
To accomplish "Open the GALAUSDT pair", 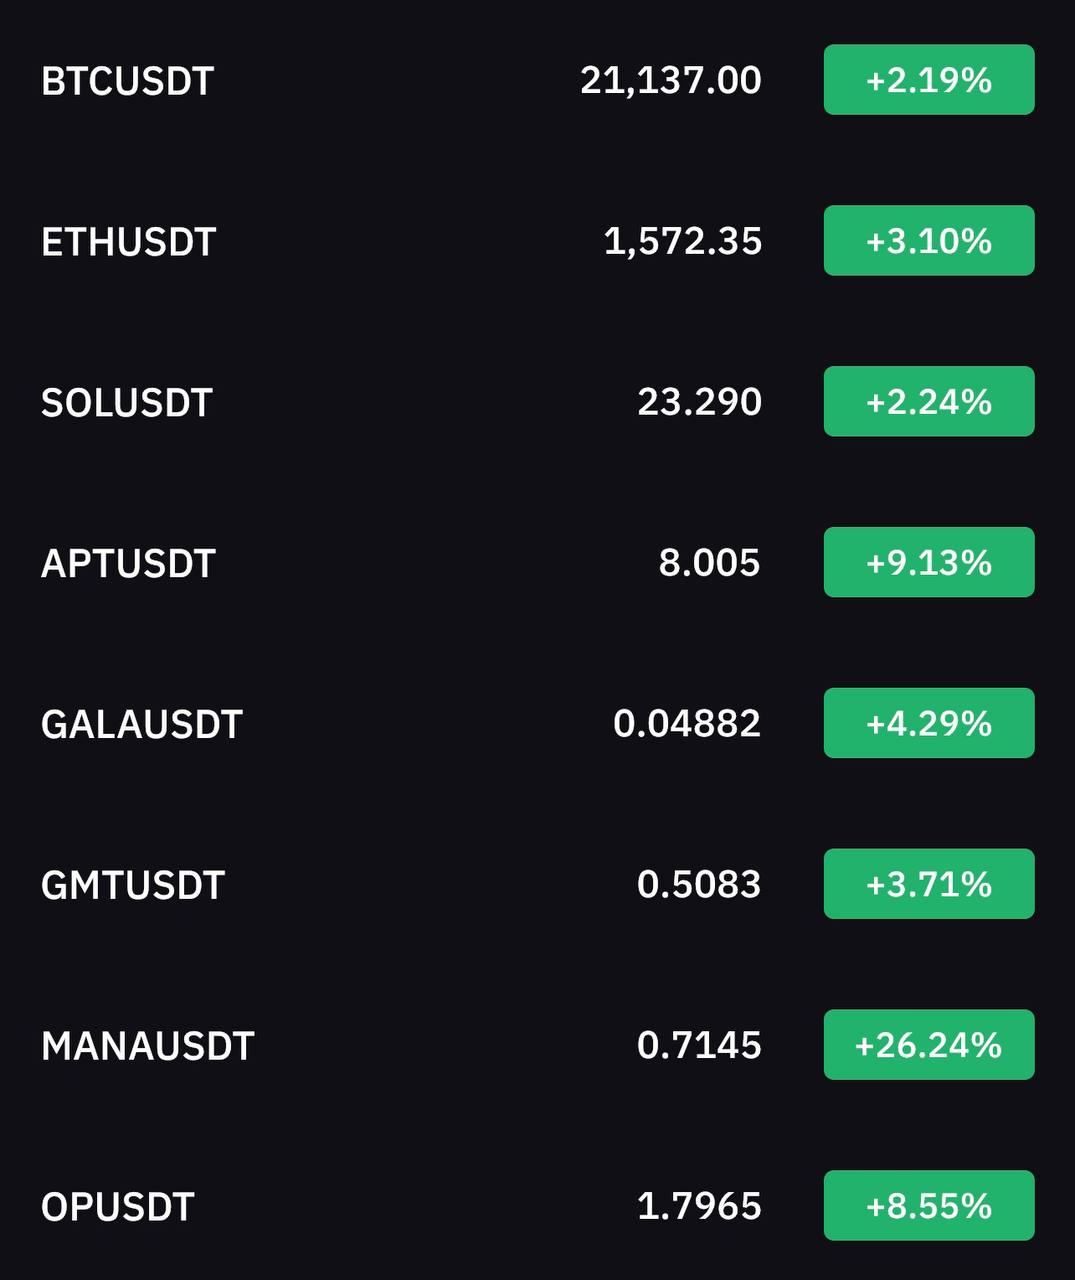I will click(141, 725).
